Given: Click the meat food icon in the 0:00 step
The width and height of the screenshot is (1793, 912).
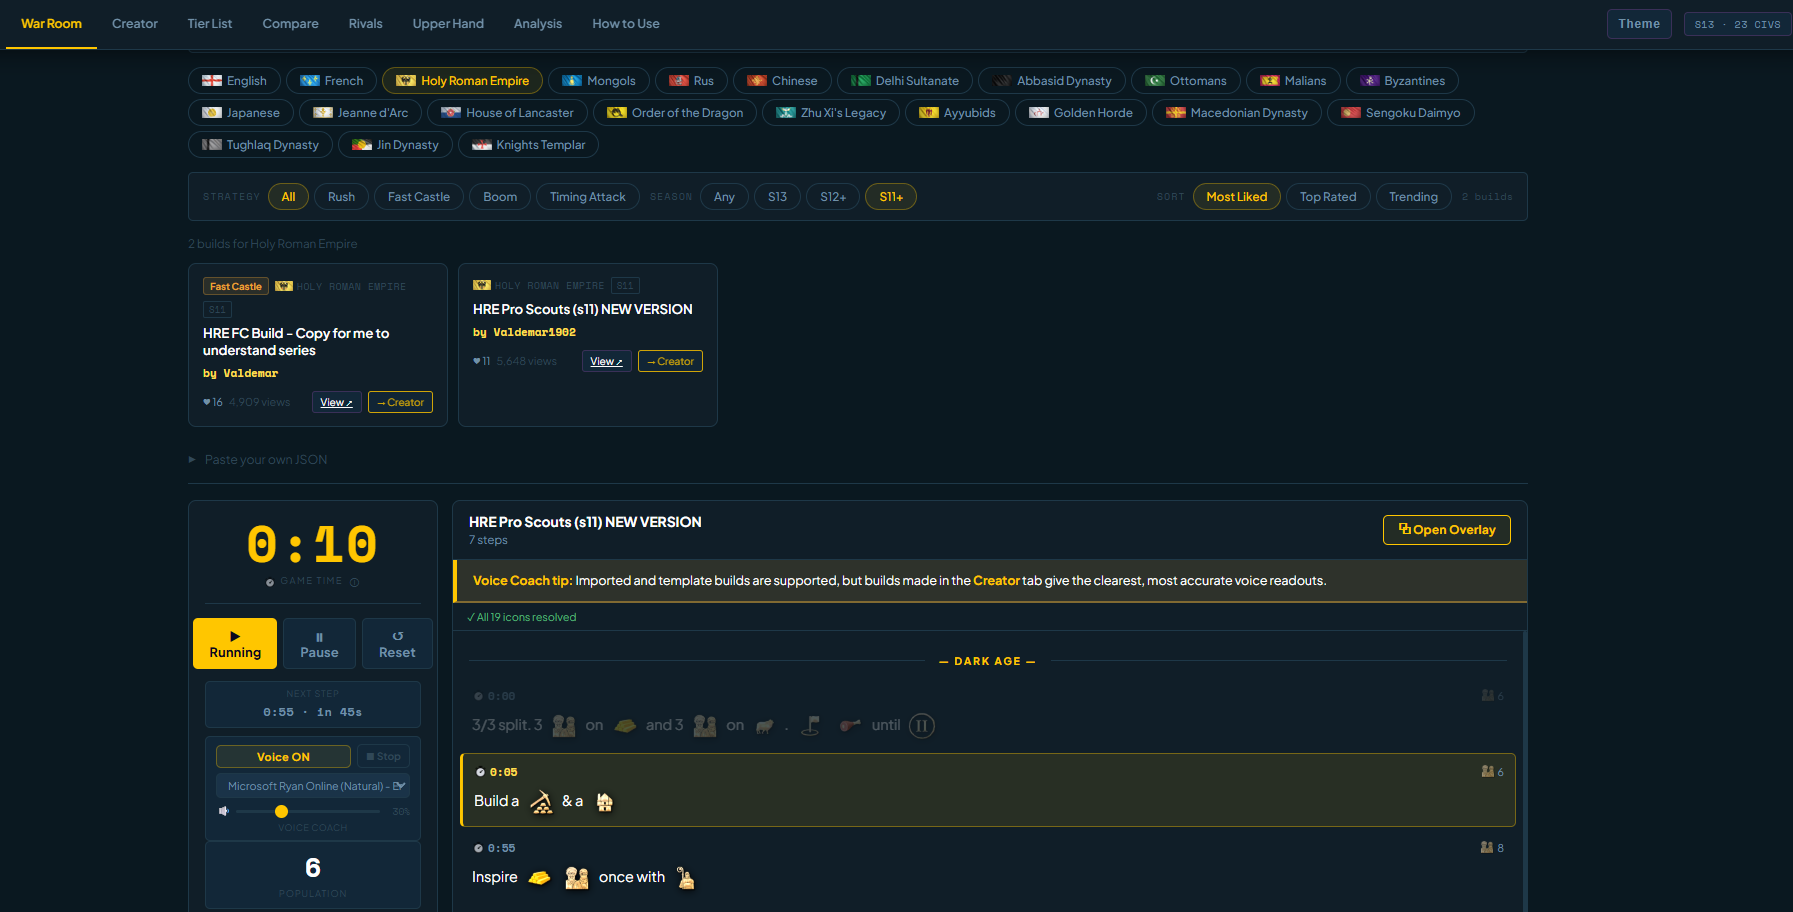Looking at the screenshot, I should click(x=850, y=726).
